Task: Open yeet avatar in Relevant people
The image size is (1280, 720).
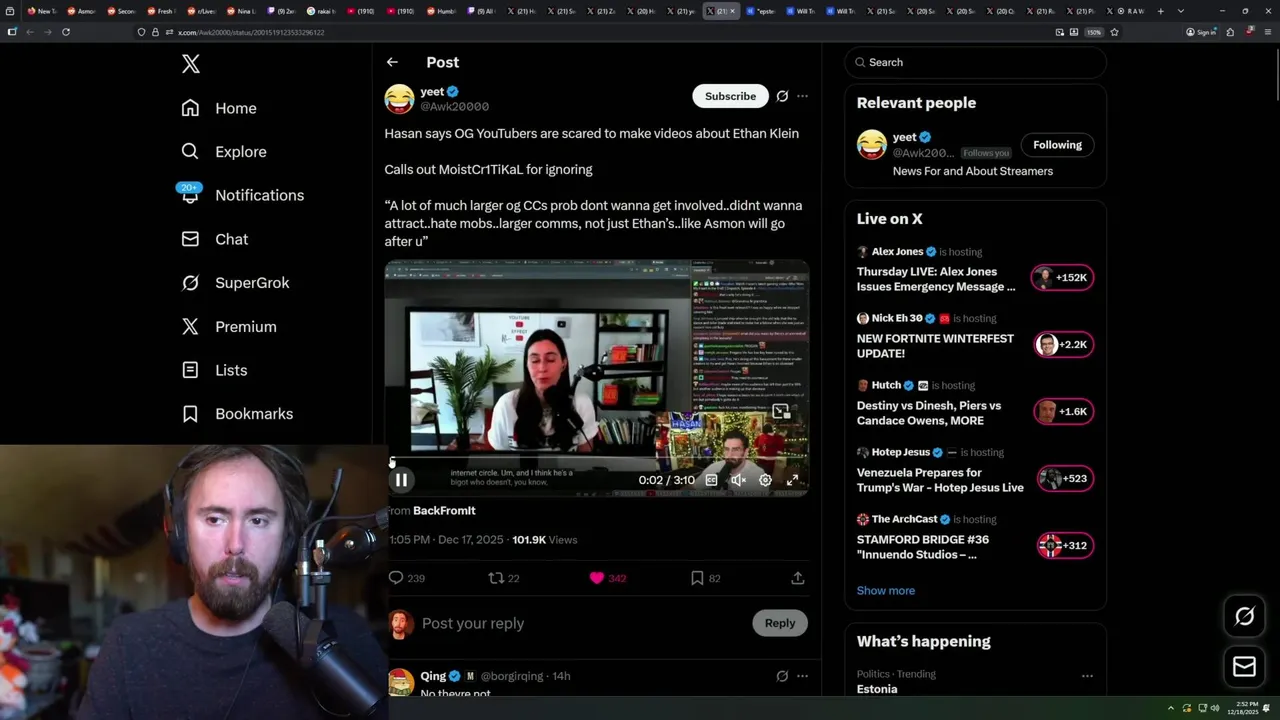Action: 872,145
